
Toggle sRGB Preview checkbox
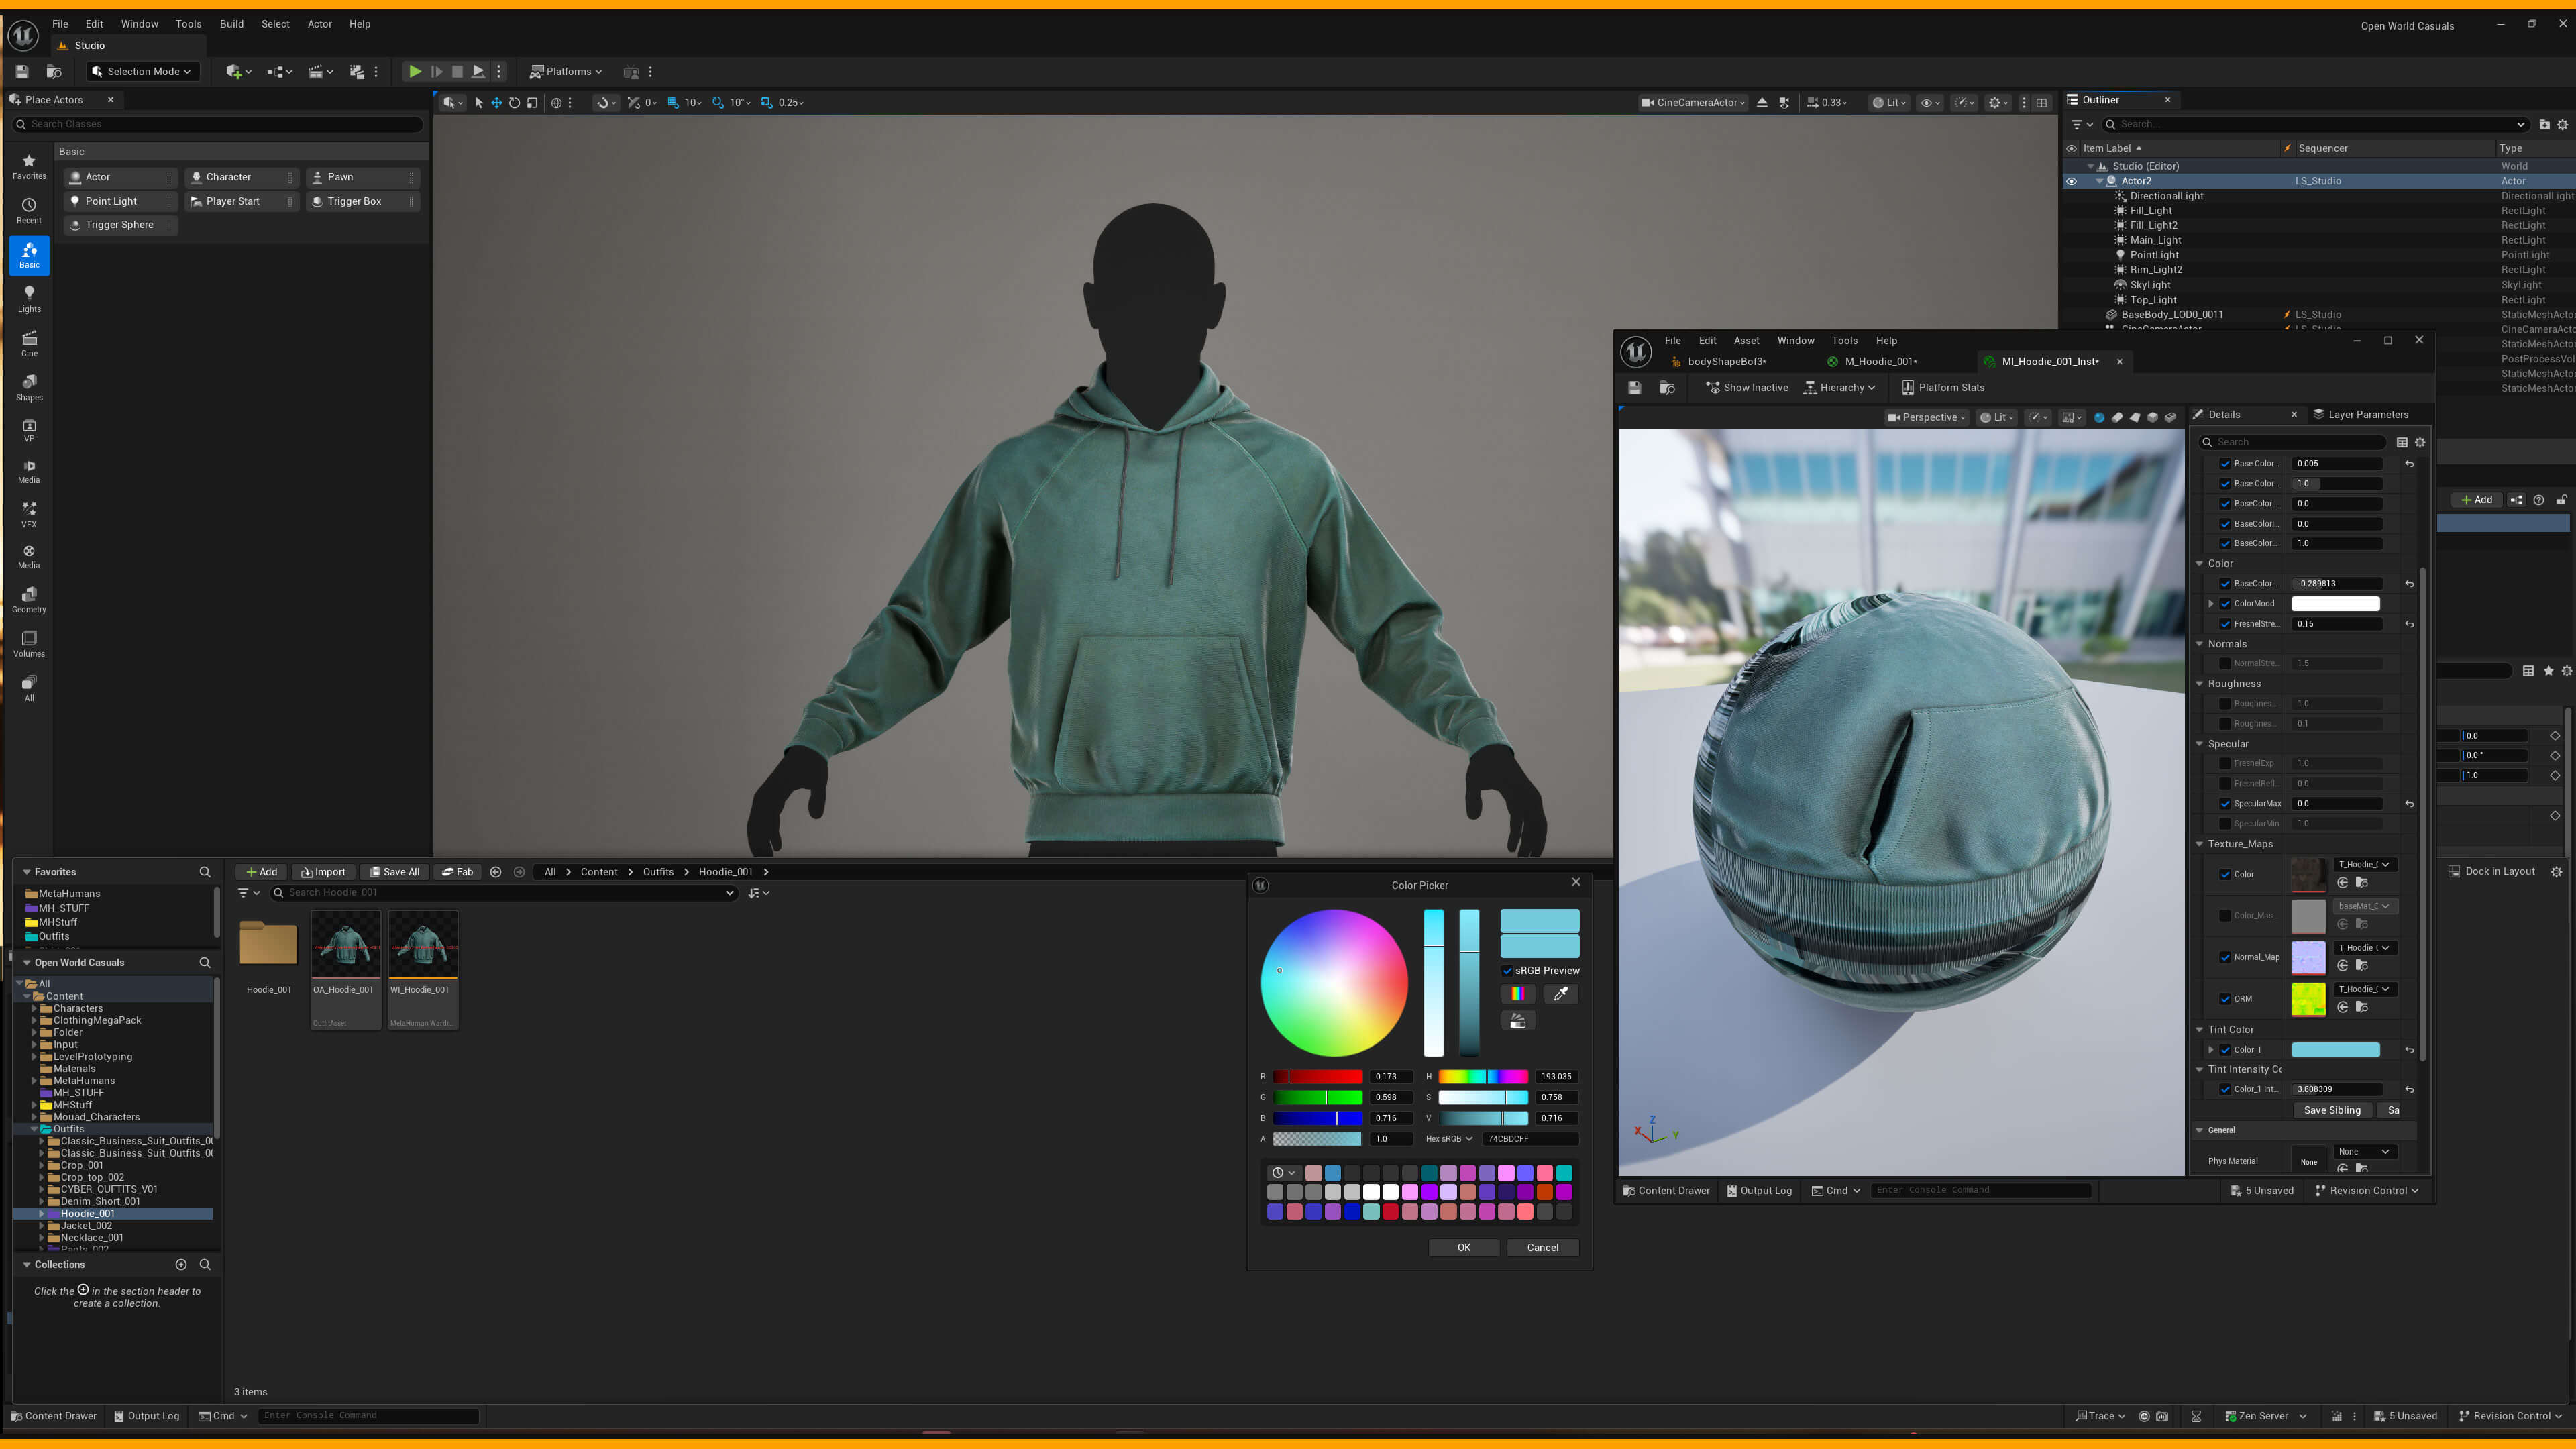click(x=1508, y=971)
